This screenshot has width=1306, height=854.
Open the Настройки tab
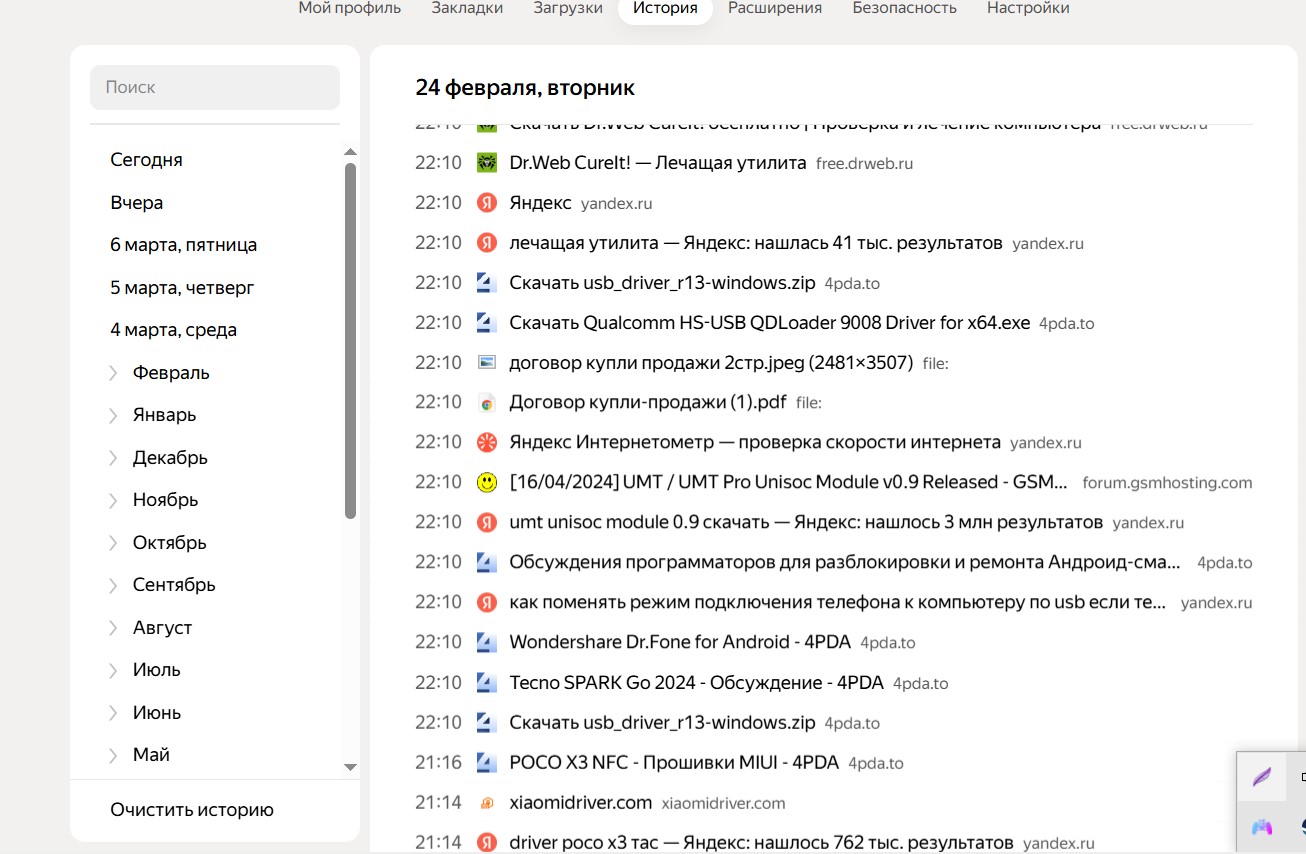(1027, 7)
